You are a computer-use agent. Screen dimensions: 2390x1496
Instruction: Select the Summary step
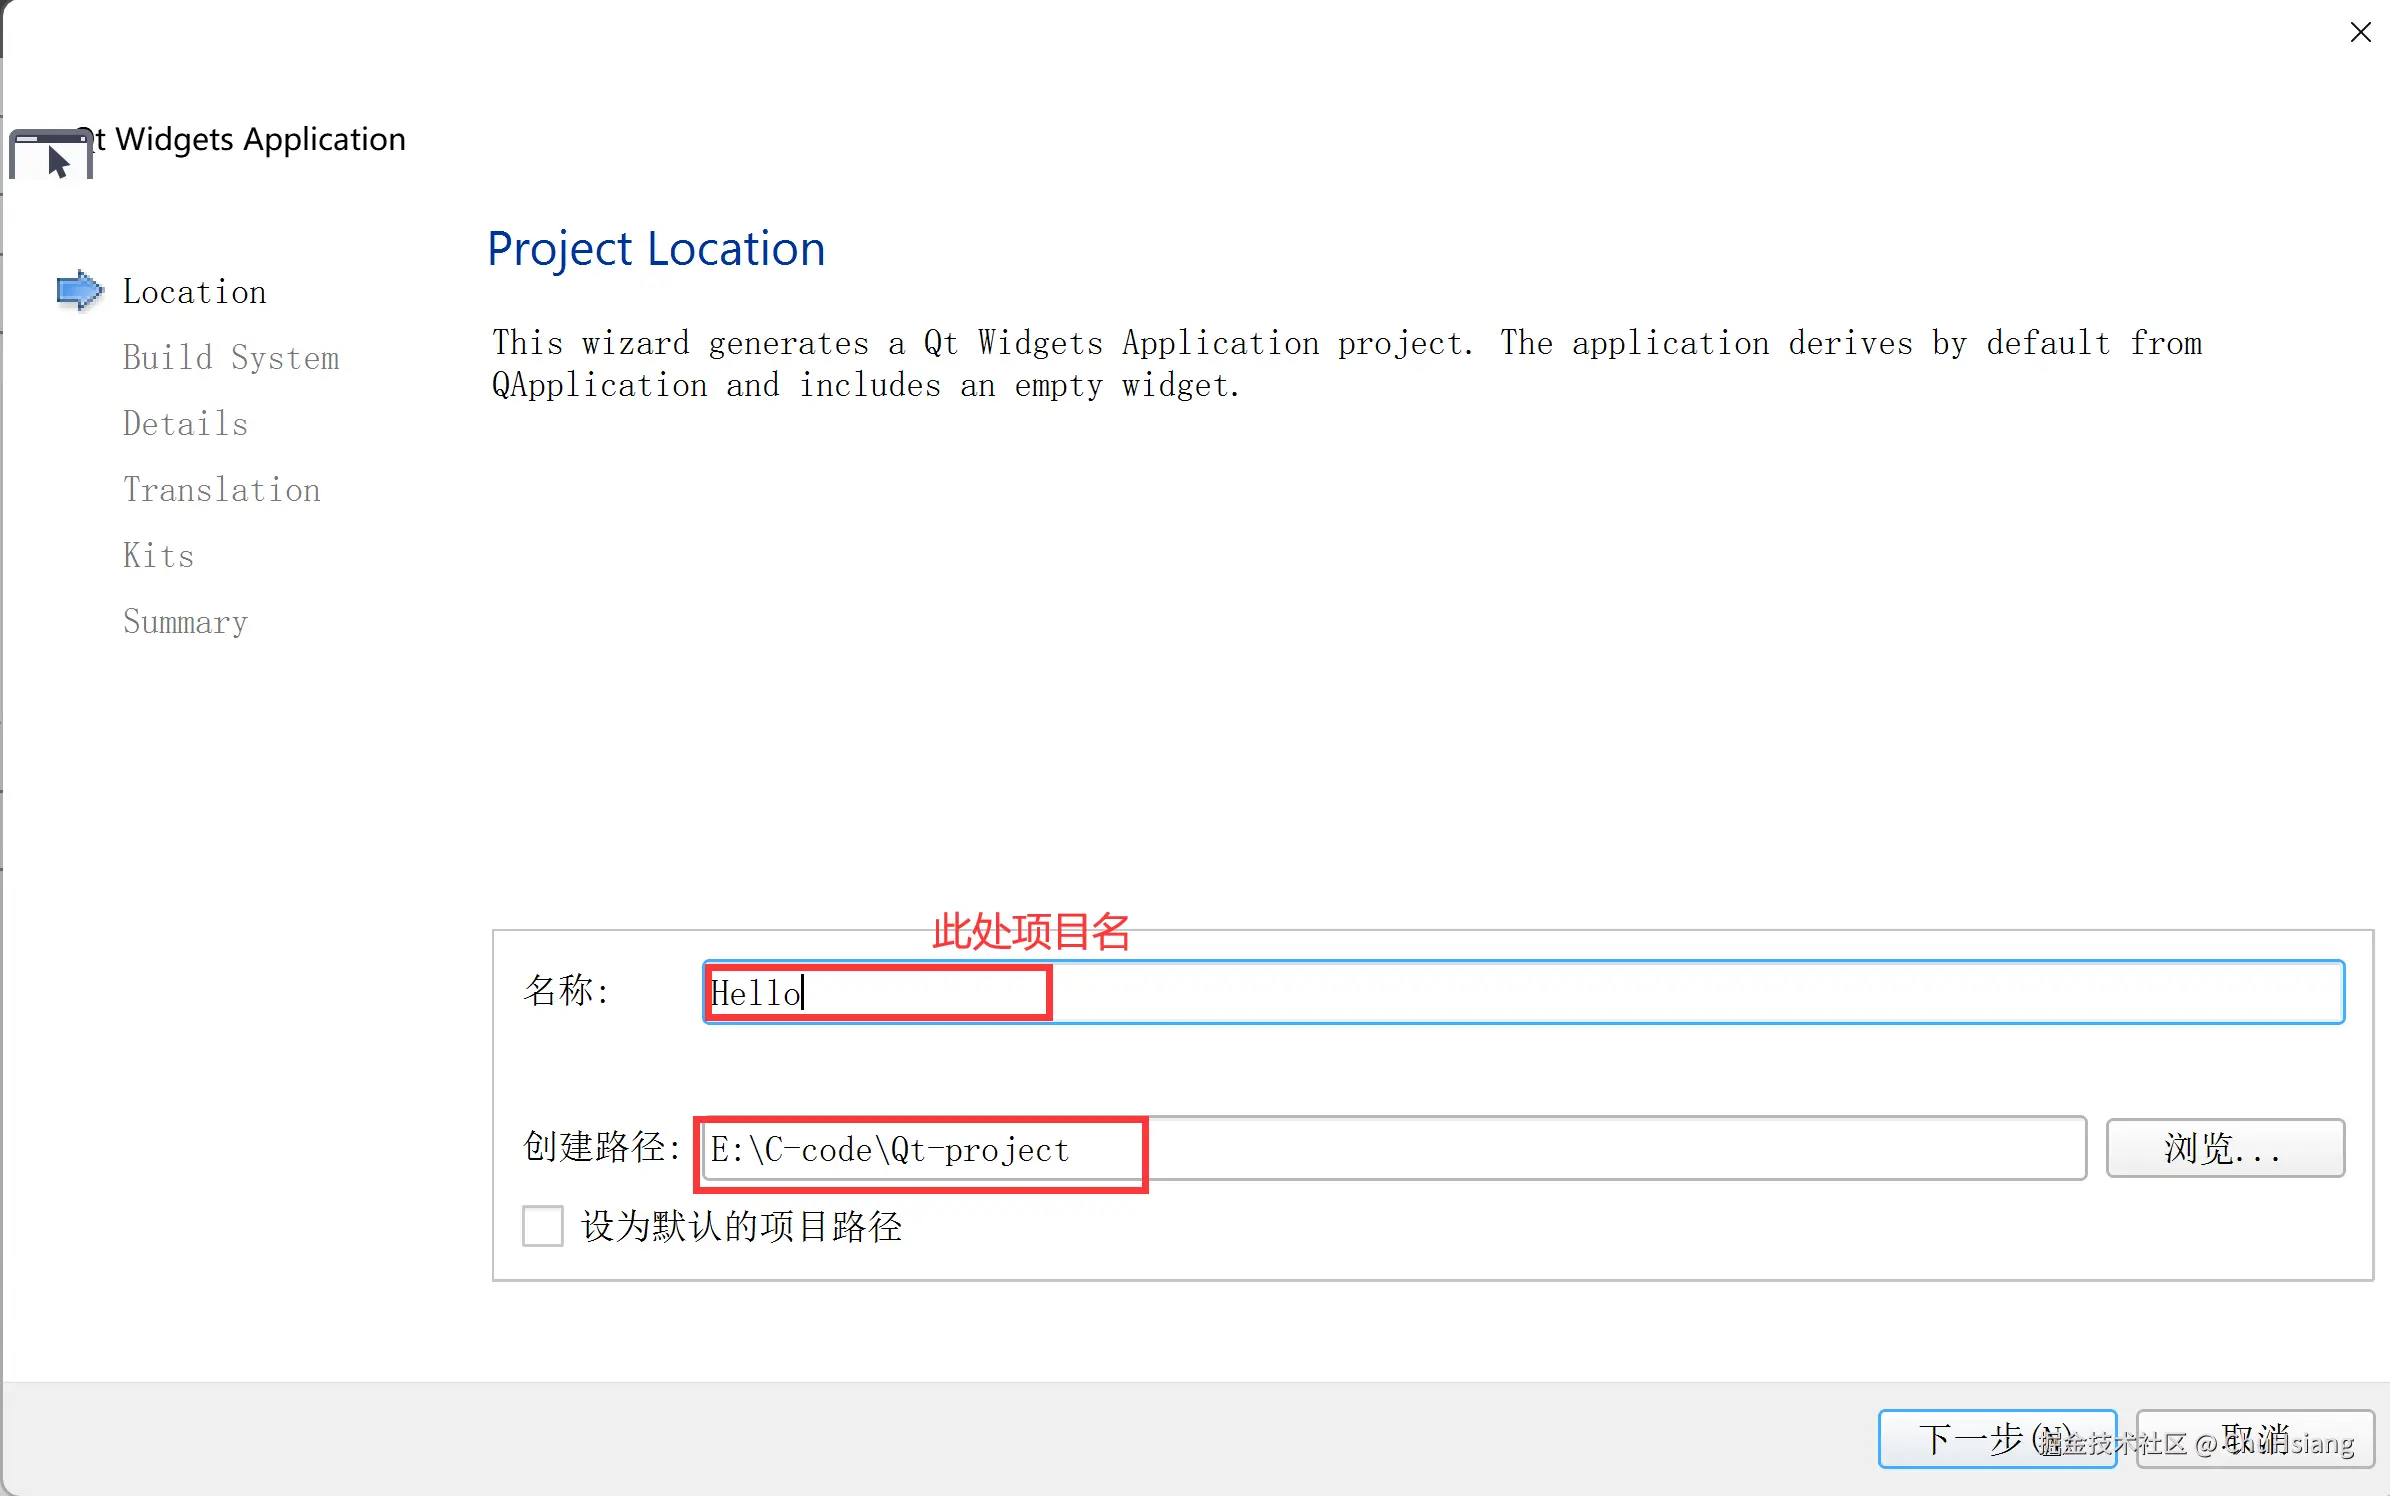click(x=185, y=622)
